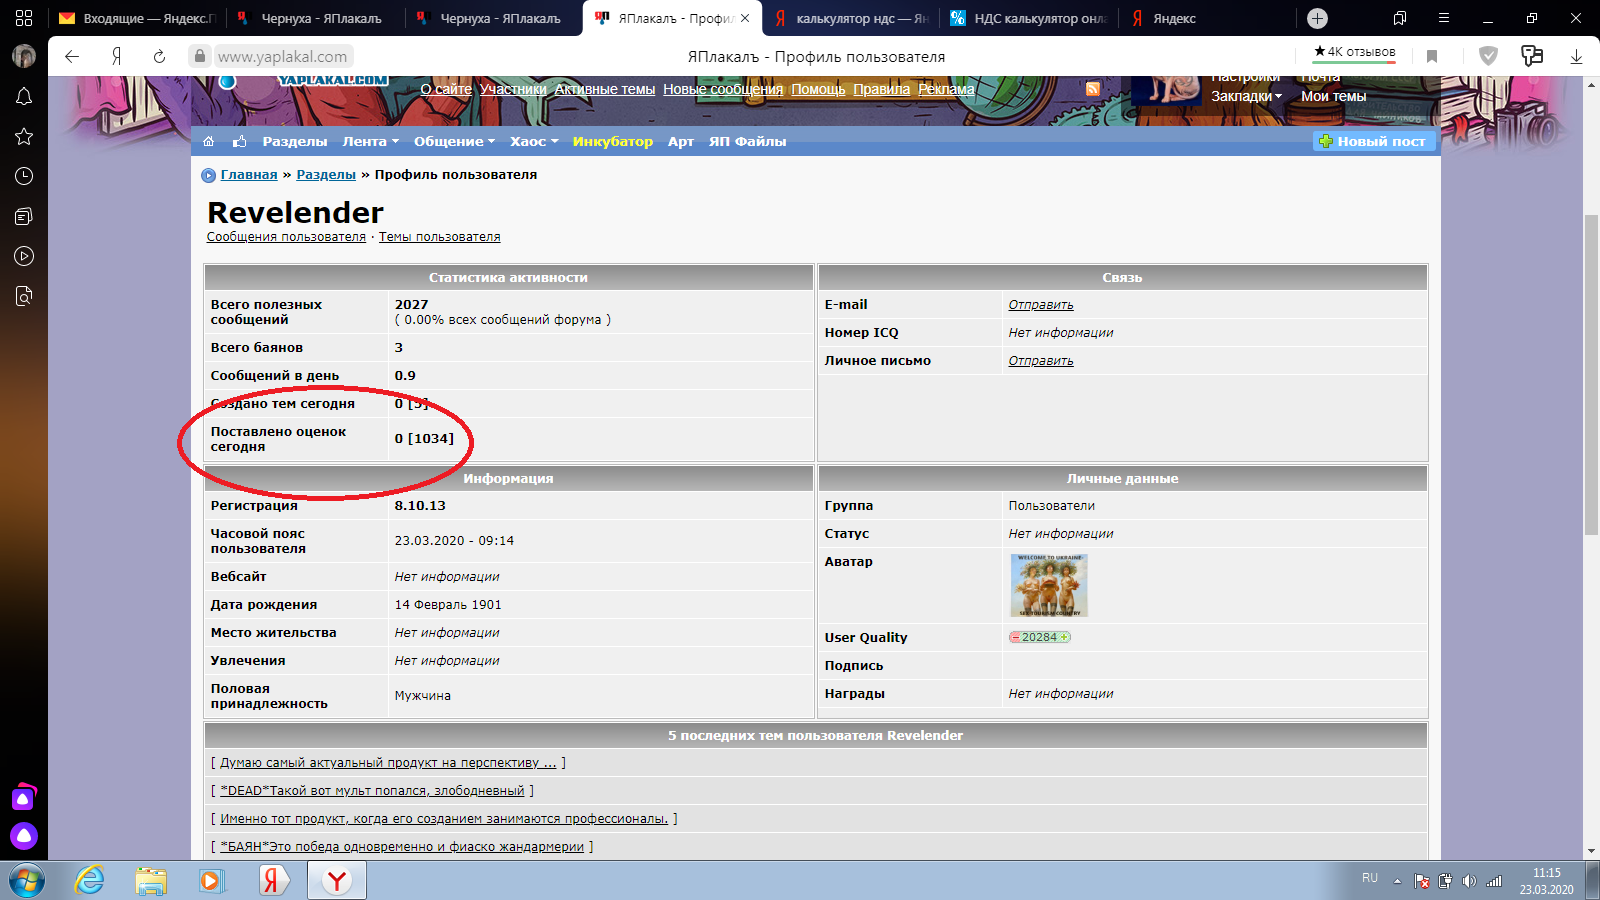Expand the Лента dropdown menu
This screenshot has height=900, width=1600.
371,141
